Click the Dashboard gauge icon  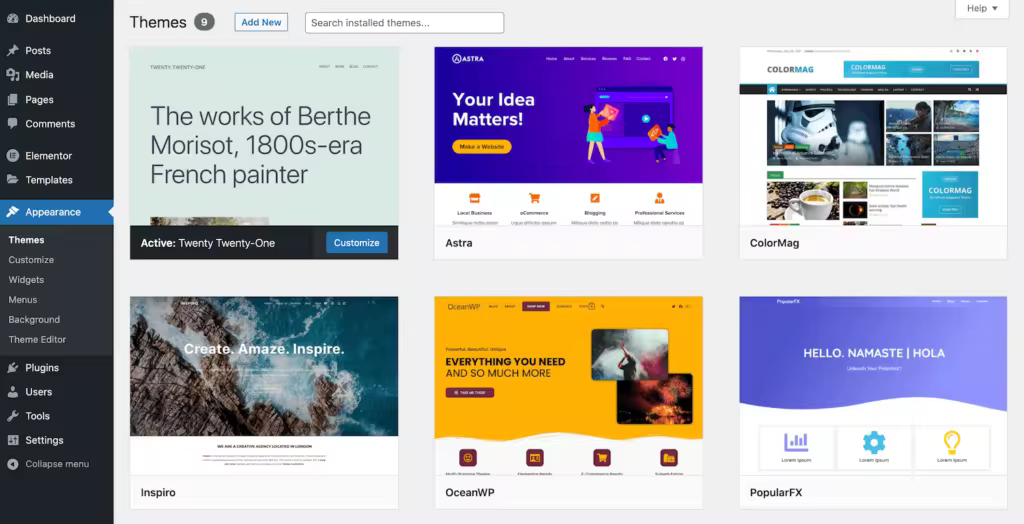pos(12,18)
